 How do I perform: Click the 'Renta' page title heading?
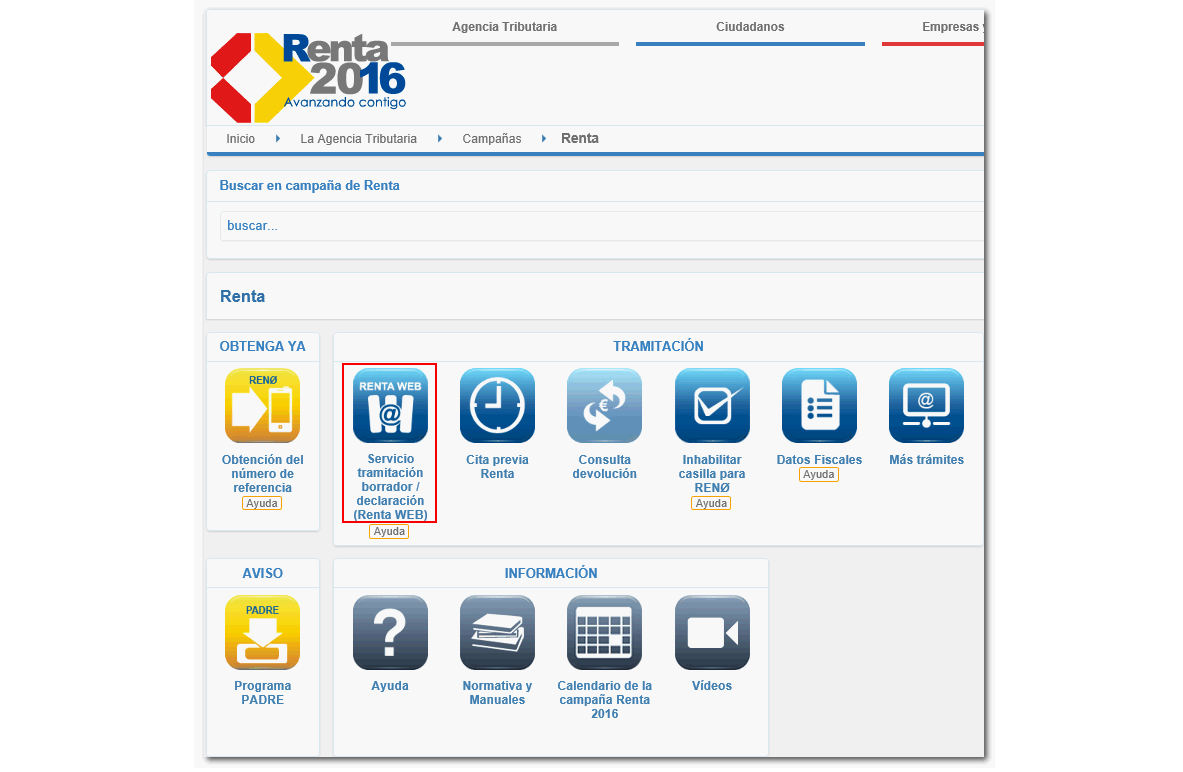[x=242, y=297]
